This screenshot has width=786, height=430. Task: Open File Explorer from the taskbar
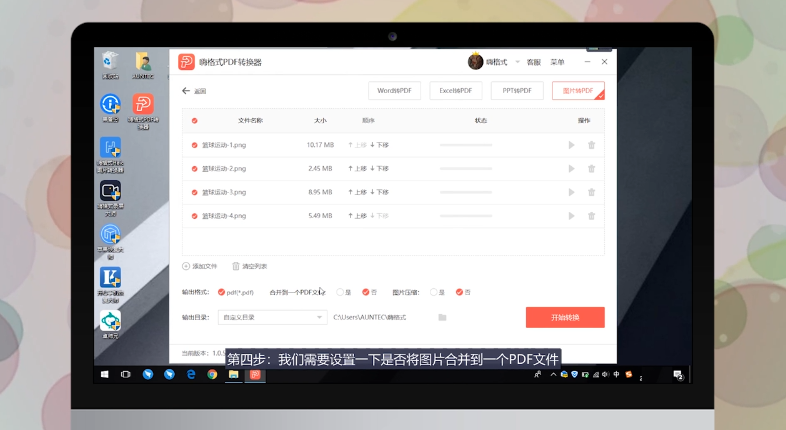(x=234, y=374)
